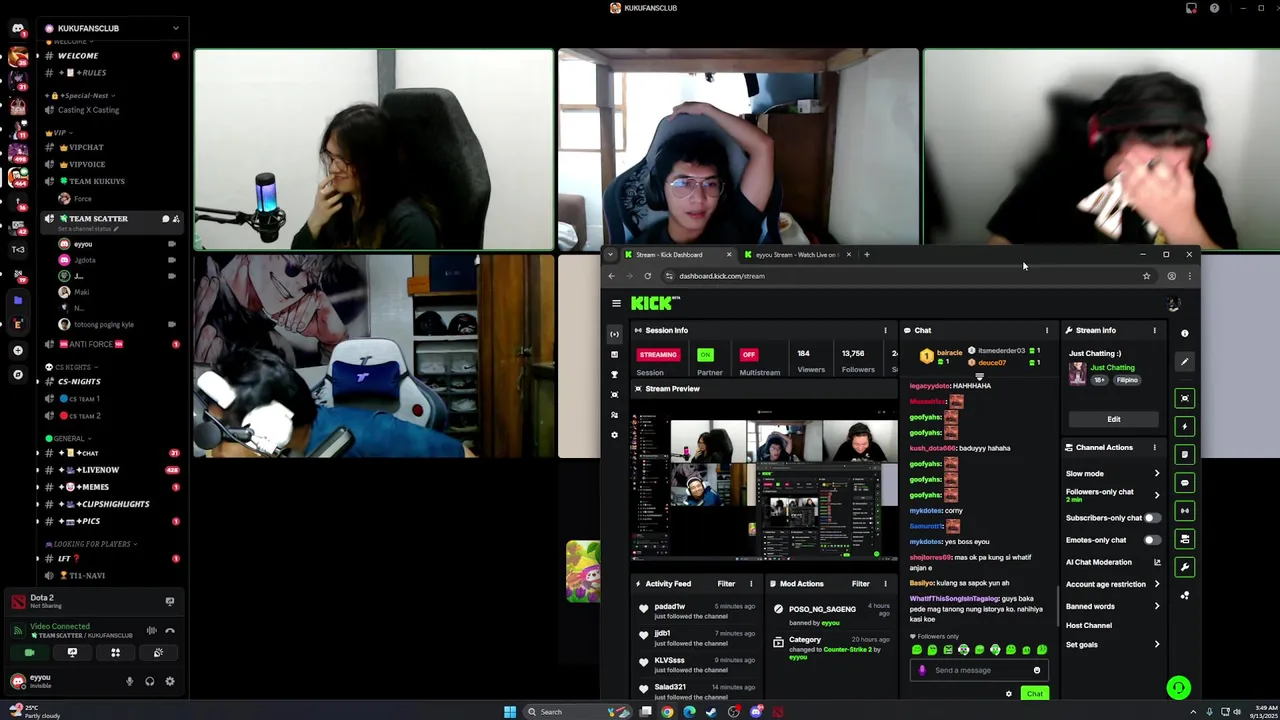The width and height of the screenshot is (1280, 720).
Task: Click the pencil edit icon on right rail
Action: [1185, 362]
